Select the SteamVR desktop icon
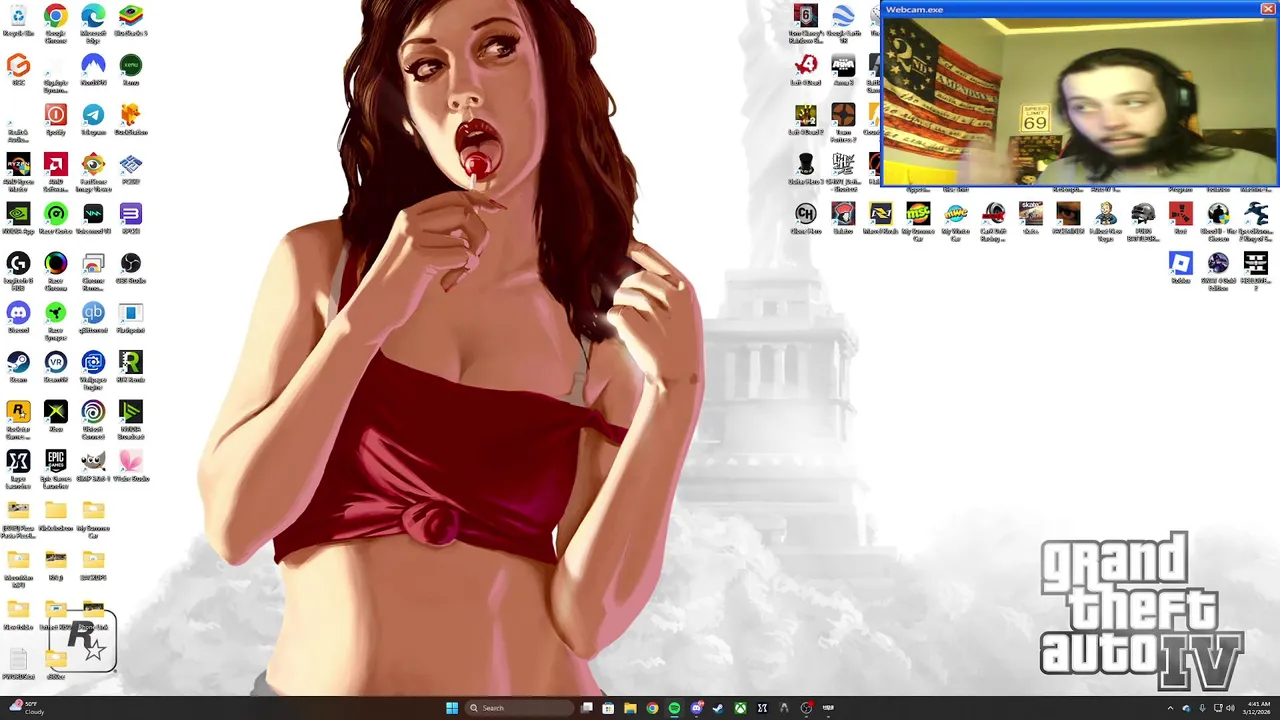The height and width of the screenshot is (720, 1280). (x=56, y=368)
